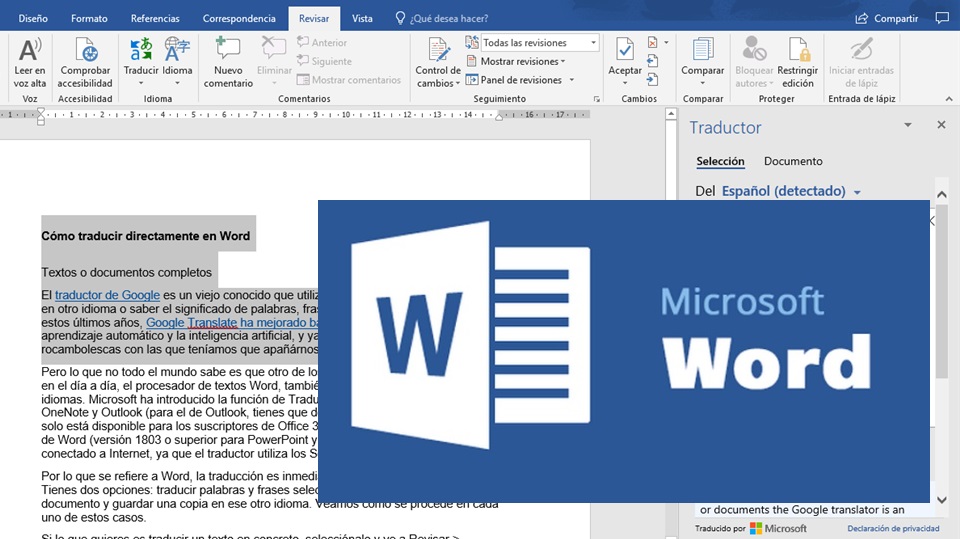The image size is (960, 539).
Task: Switch to Correspondencia tab
Action: (239, 18)
